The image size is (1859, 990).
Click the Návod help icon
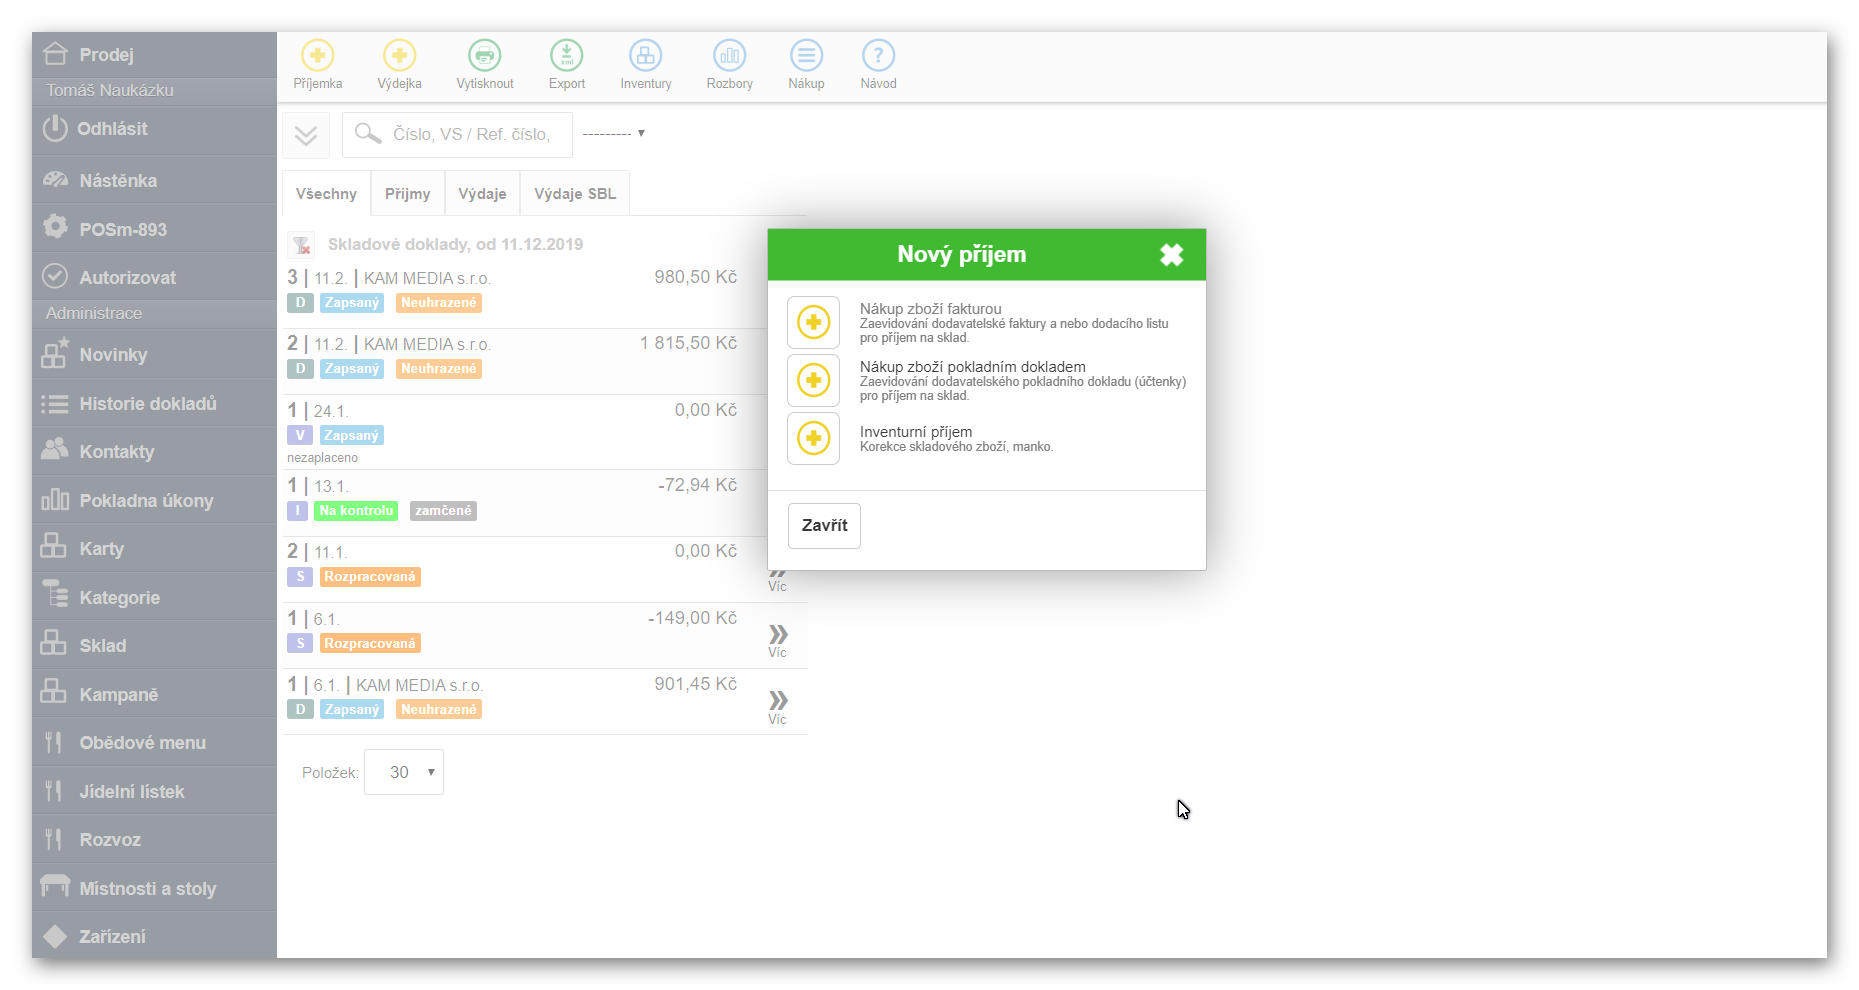pos(878,56)
